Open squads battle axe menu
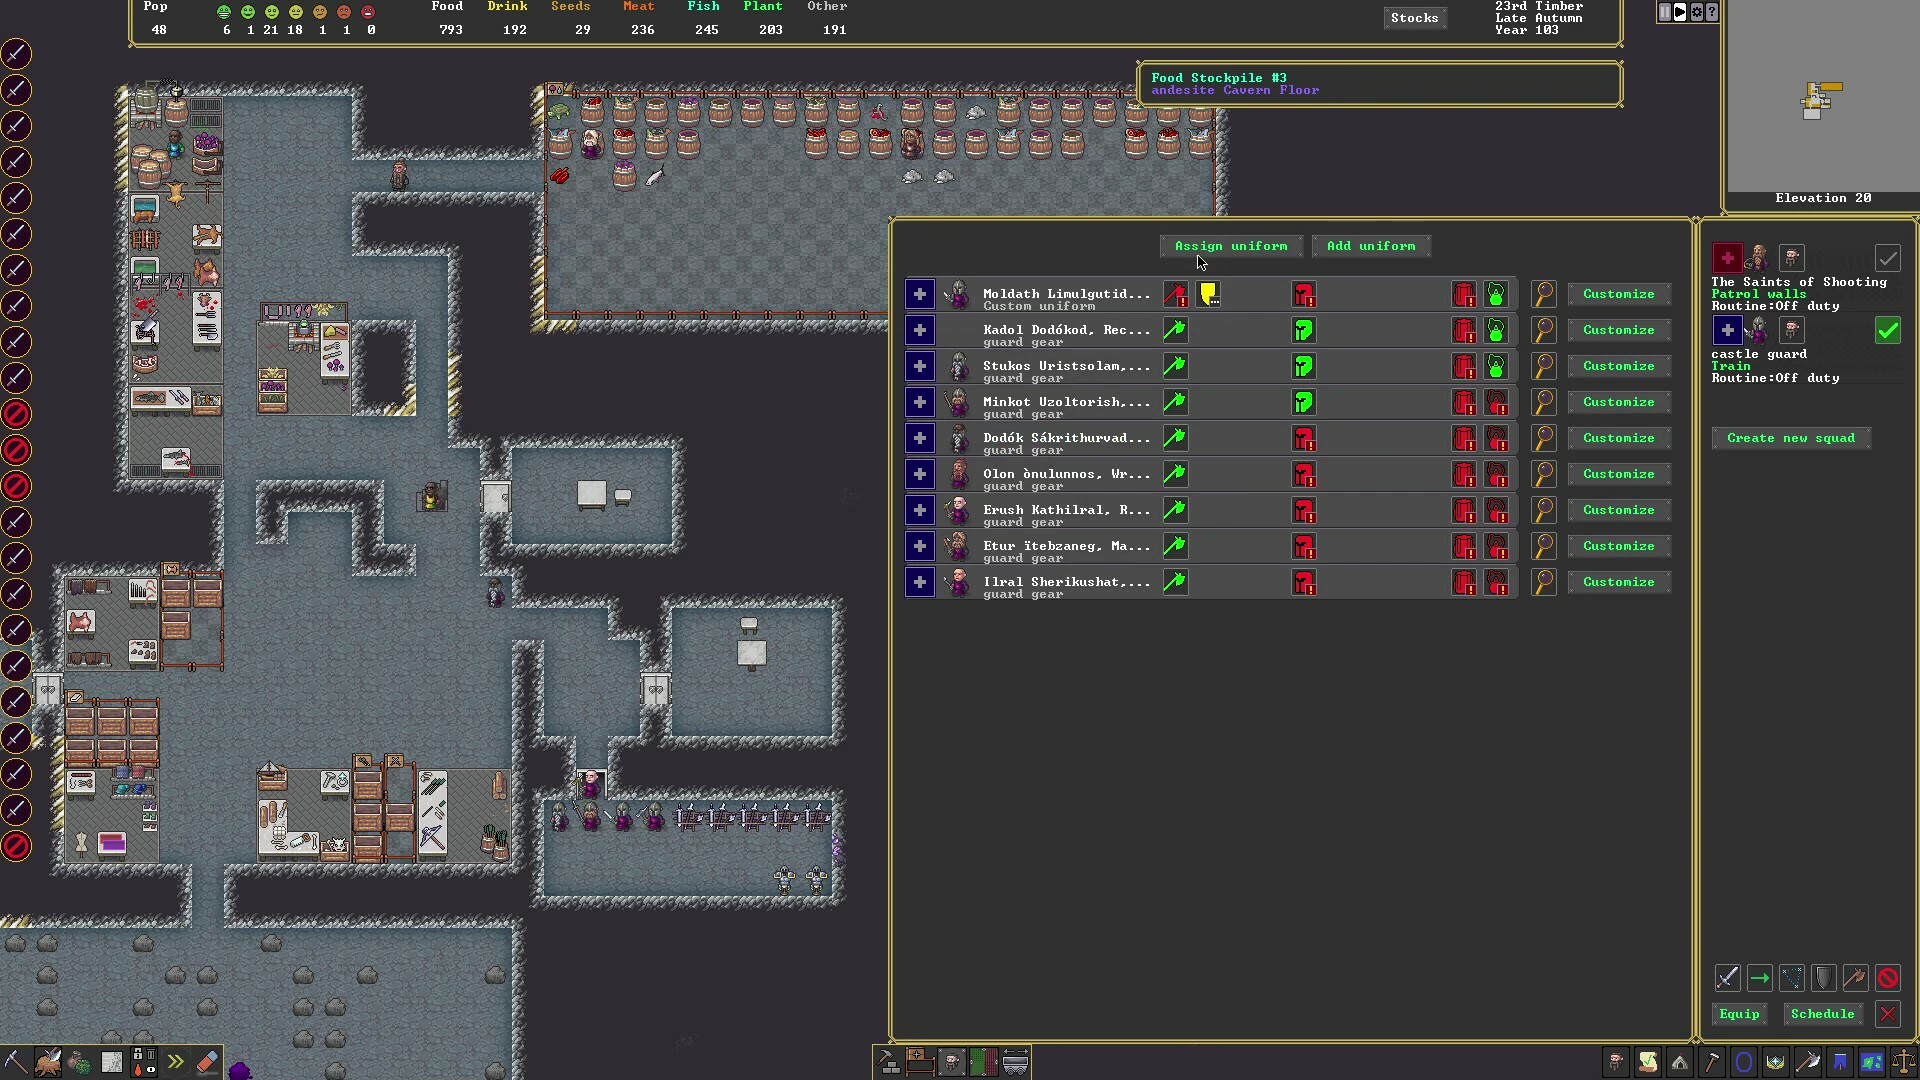Image resolution: width=1920 pixels, height=1080 pixels. click(1807, 1062)
